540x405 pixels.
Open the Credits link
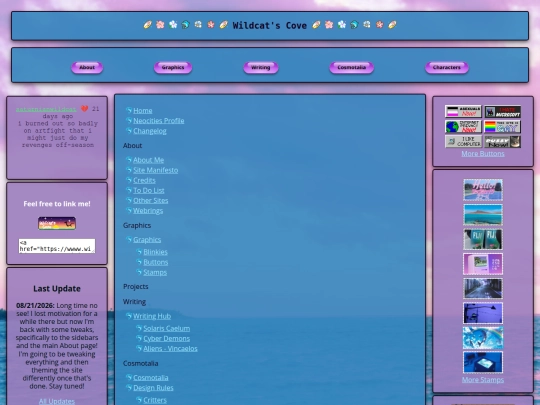pos(144,180)
